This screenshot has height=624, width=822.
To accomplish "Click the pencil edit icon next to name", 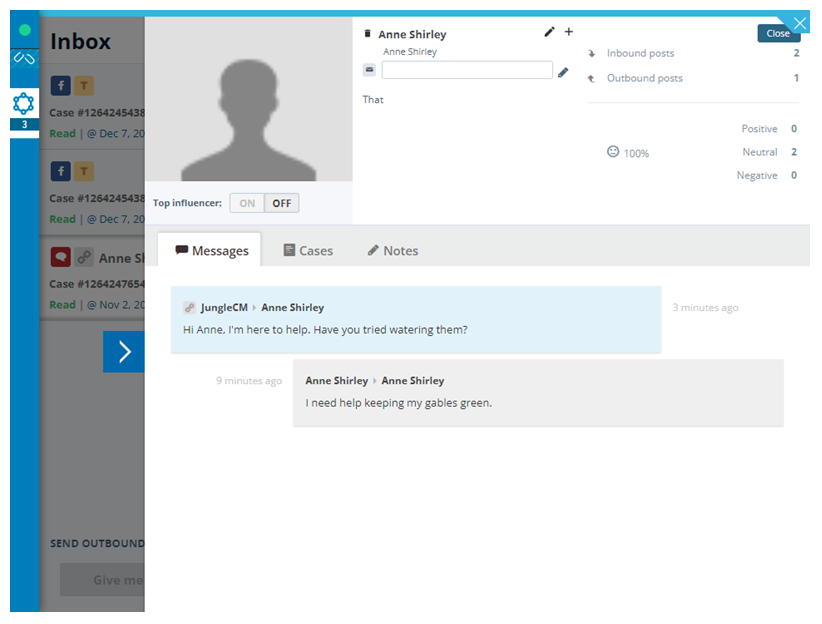I will [549, 32].
